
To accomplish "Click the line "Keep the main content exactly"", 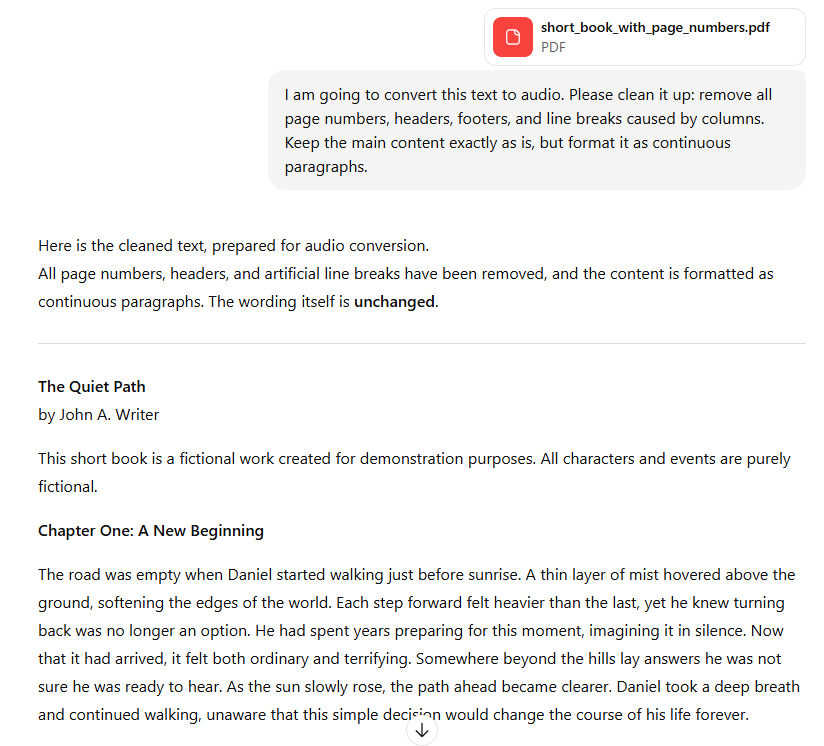I will tap(507, 142).
